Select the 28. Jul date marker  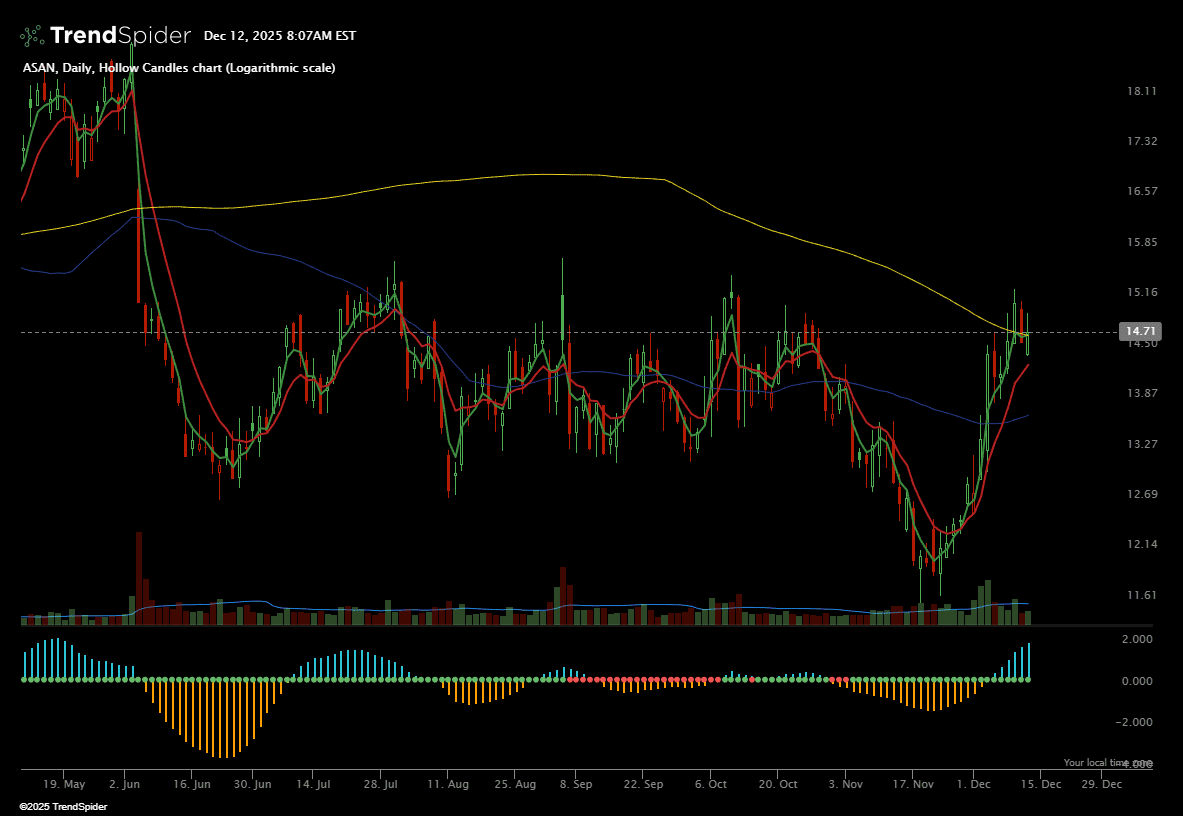coord(381,785)
